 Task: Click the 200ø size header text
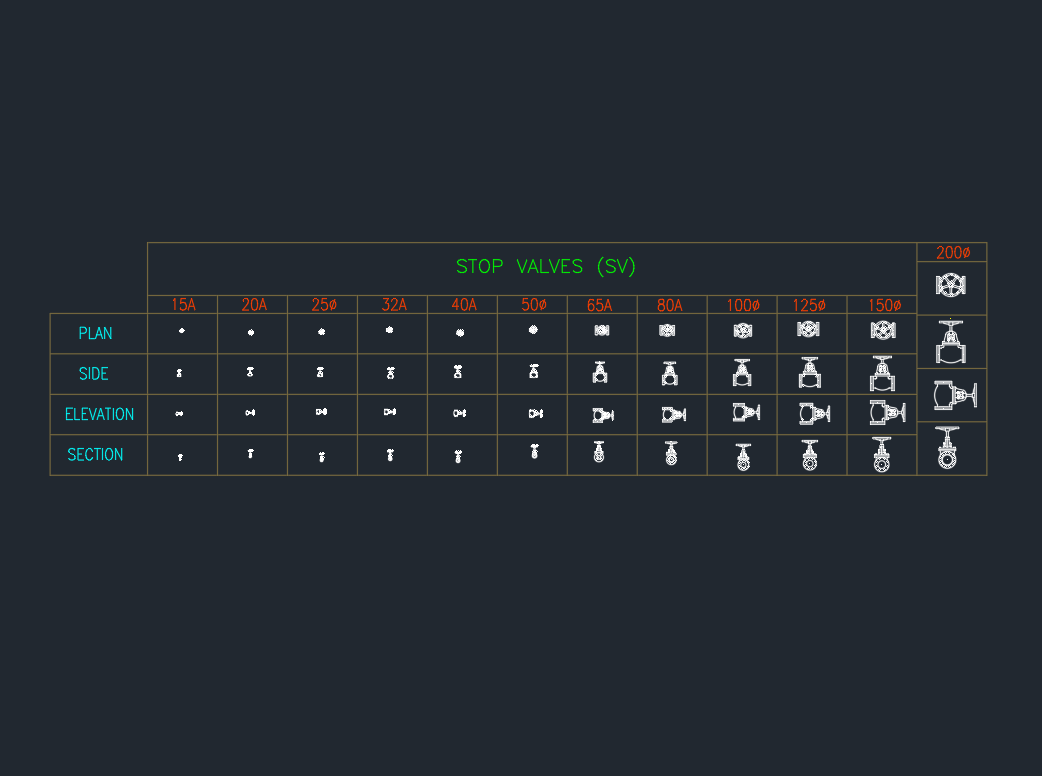[953, 253]
